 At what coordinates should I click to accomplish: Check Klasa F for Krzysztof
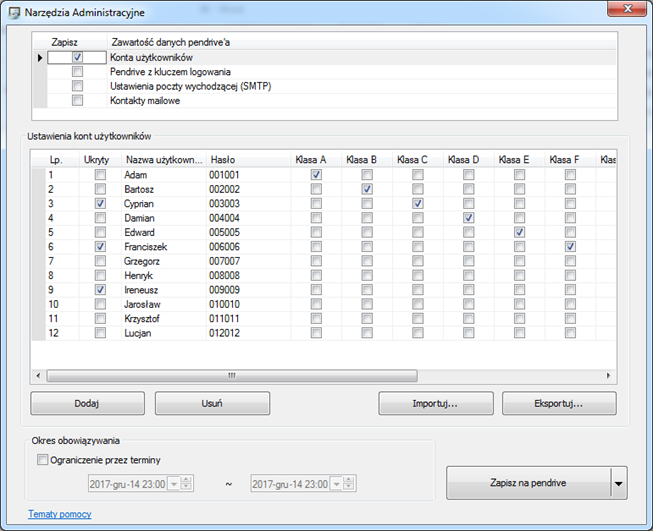570,319
